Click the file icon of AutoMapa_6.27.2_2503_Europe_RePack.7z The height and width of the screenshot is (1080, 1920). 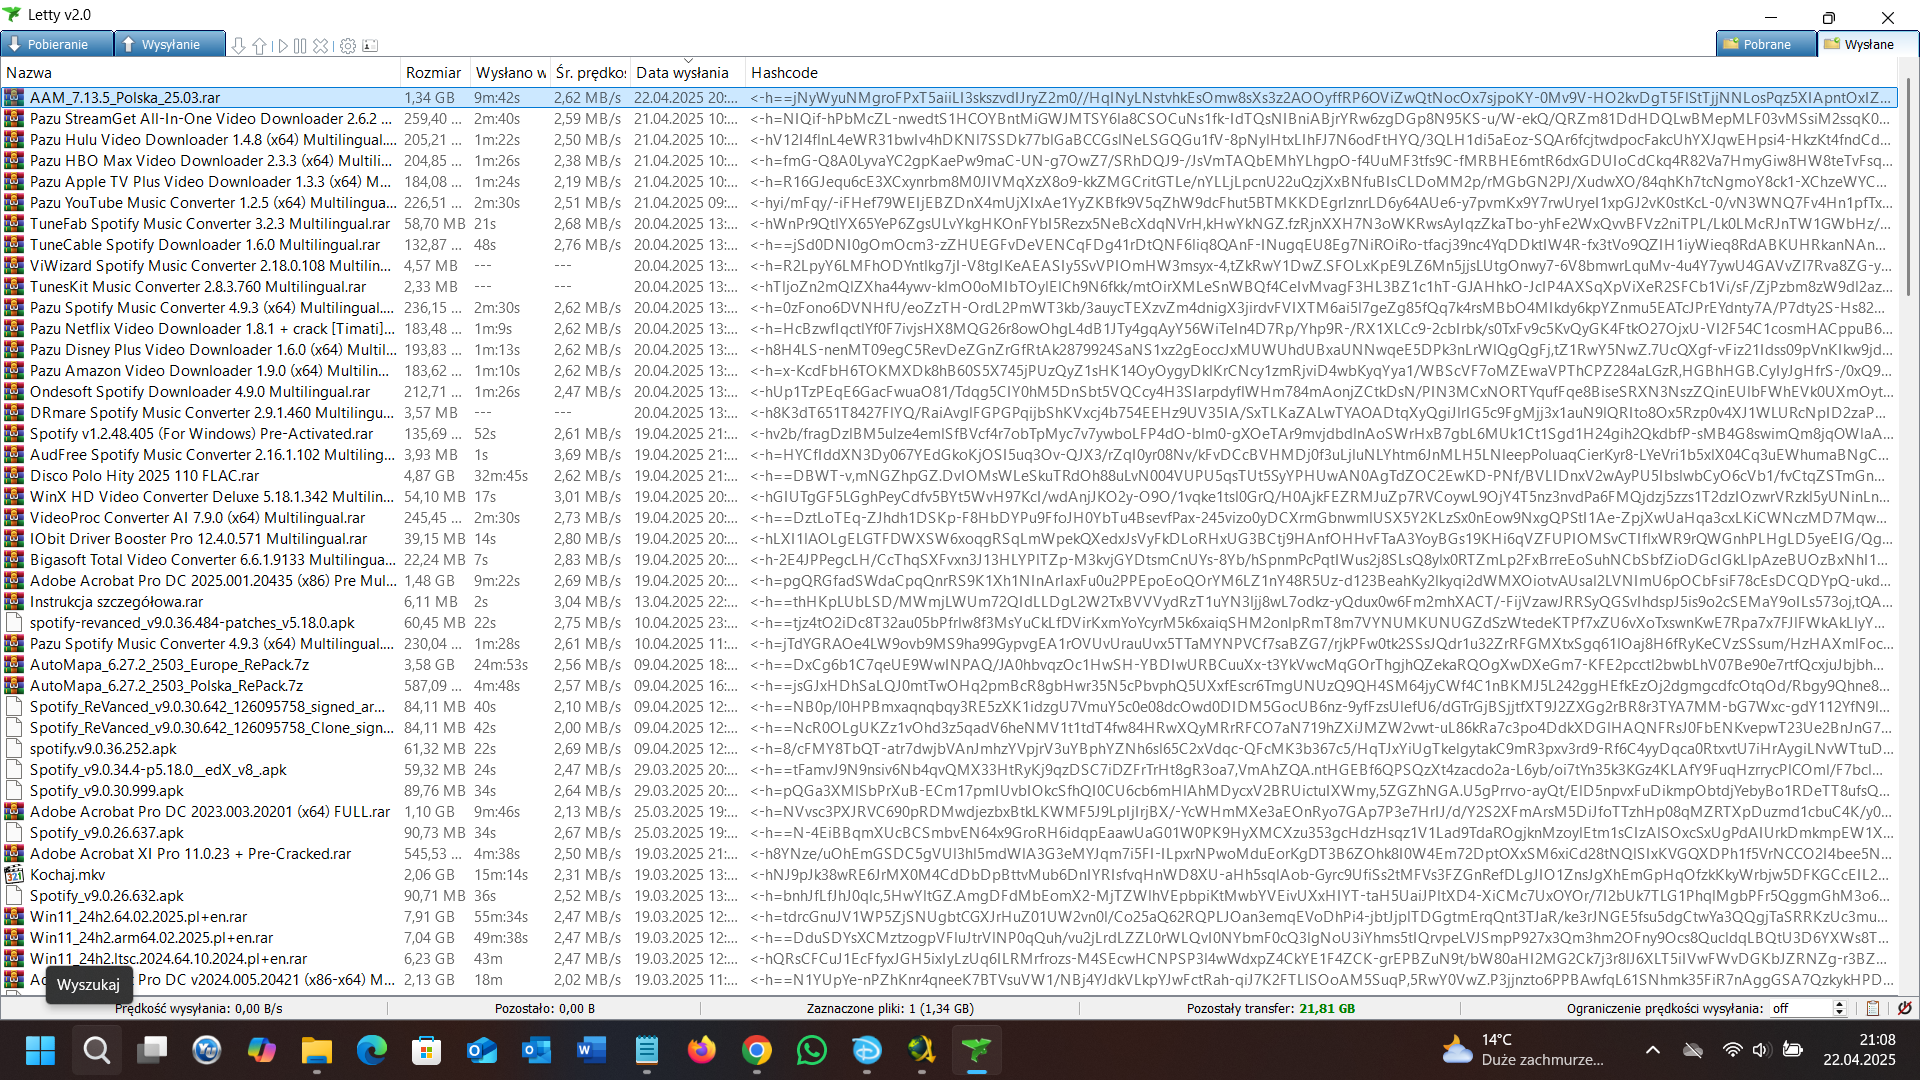click(14, 665)
